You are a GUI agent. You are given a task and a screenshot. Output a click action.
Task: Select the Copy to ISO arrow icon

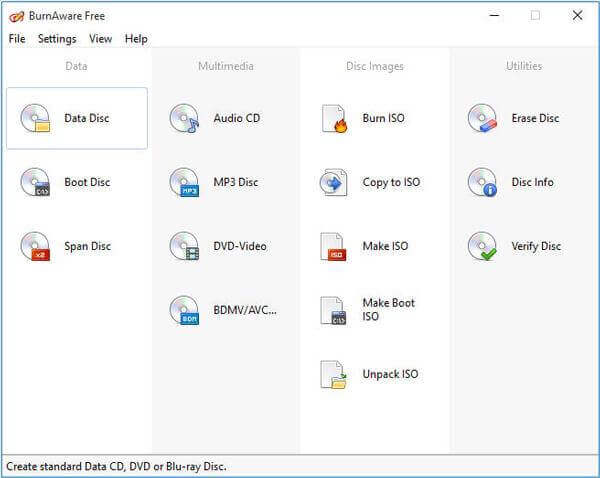coord(334,182)
